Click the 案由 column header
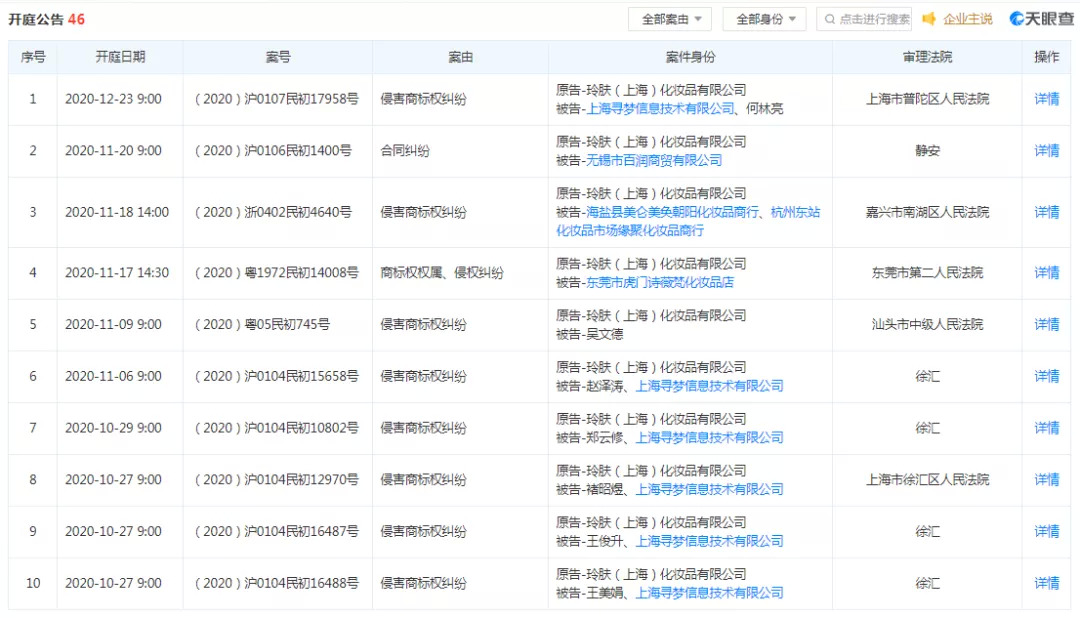This screenshot has width=1080, height=618. 460,57
